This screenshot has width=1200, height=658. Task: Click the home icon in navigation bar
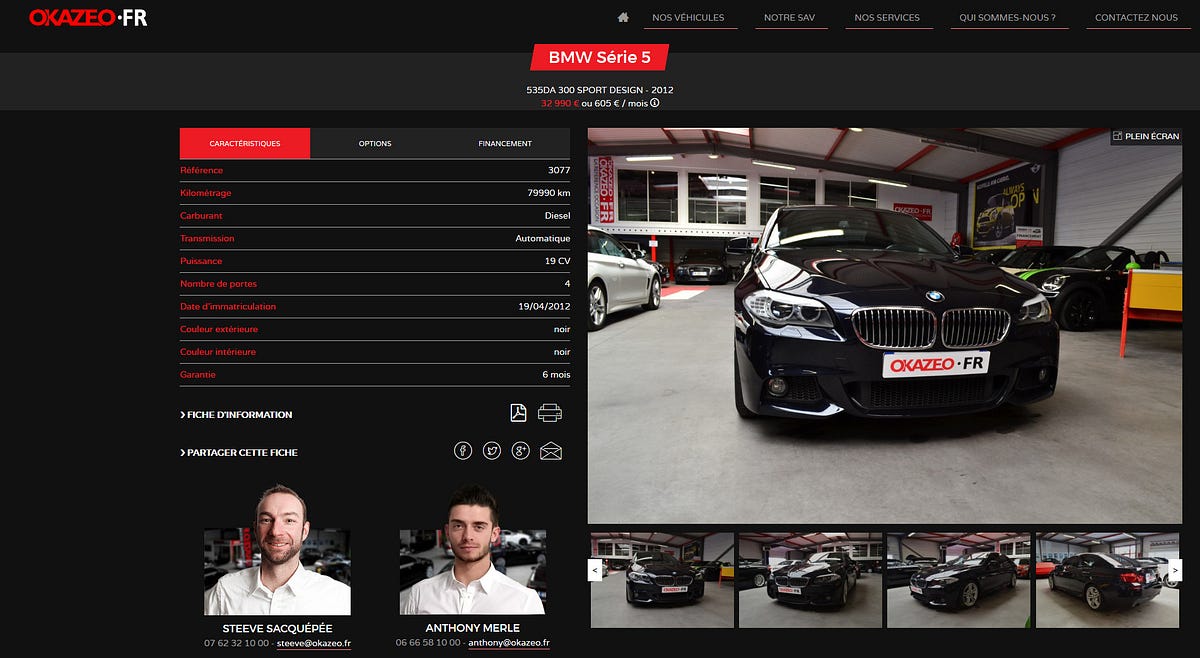point(623,17)
